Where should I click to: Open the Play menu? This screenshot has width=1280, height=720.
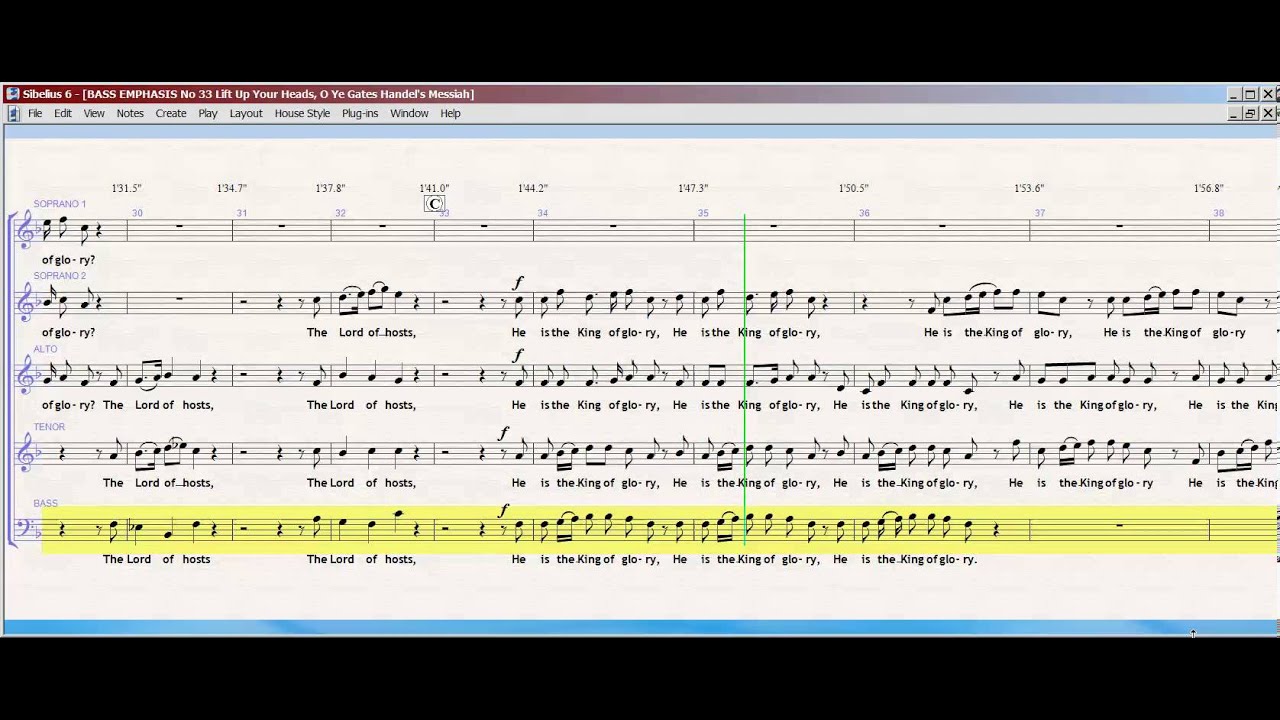(208, 114)
